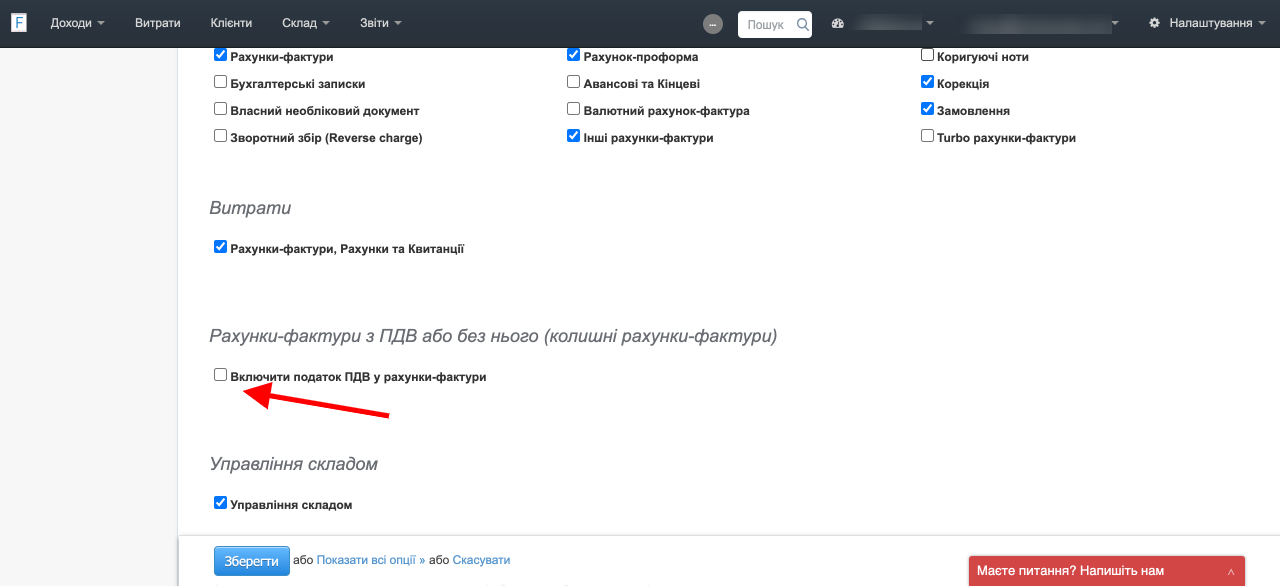
Task: Click the Скасувати cancel link
Action: pyautogui.click(x=481, y=560)
